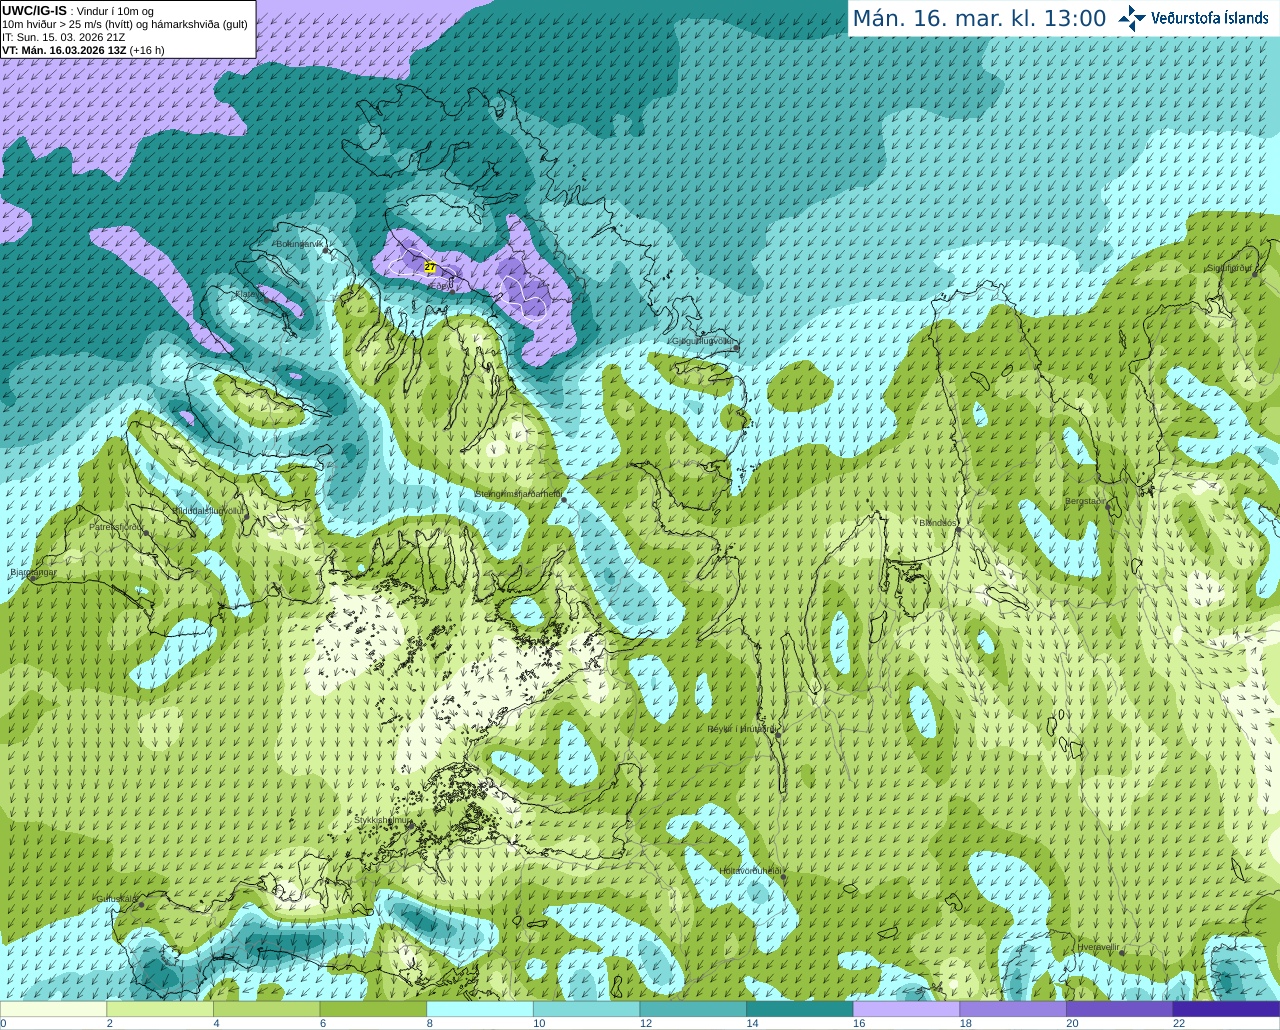The image size is (1280, 1030).
Task: Click the 'Bergstaðir' station label
Action: tap(1086, 501)
